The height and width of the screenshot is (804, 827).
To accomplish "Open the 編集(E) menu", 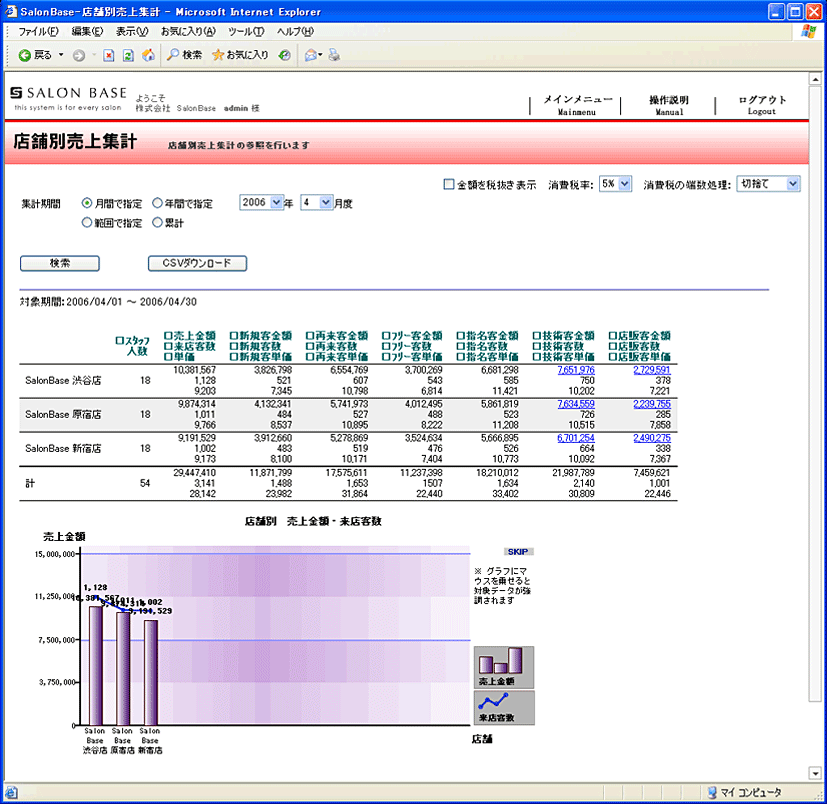I will pyautogui.click(x=88, y=32).
